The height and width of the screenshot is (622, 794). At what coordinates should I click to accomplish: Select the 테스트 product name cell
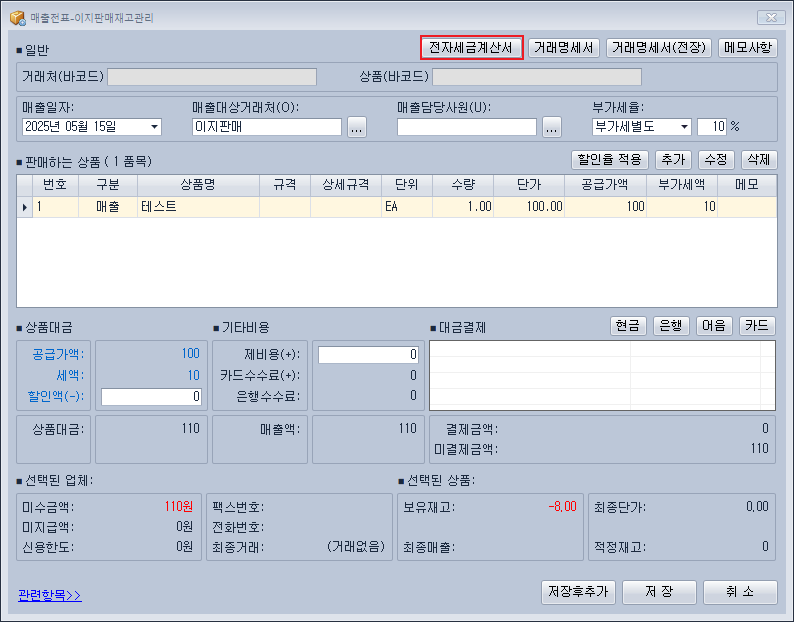coord(198,207)
